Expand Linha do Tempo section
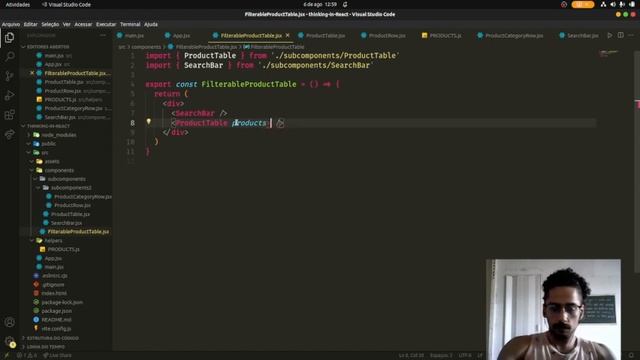 pyautogui.click(x=45, y=347)
